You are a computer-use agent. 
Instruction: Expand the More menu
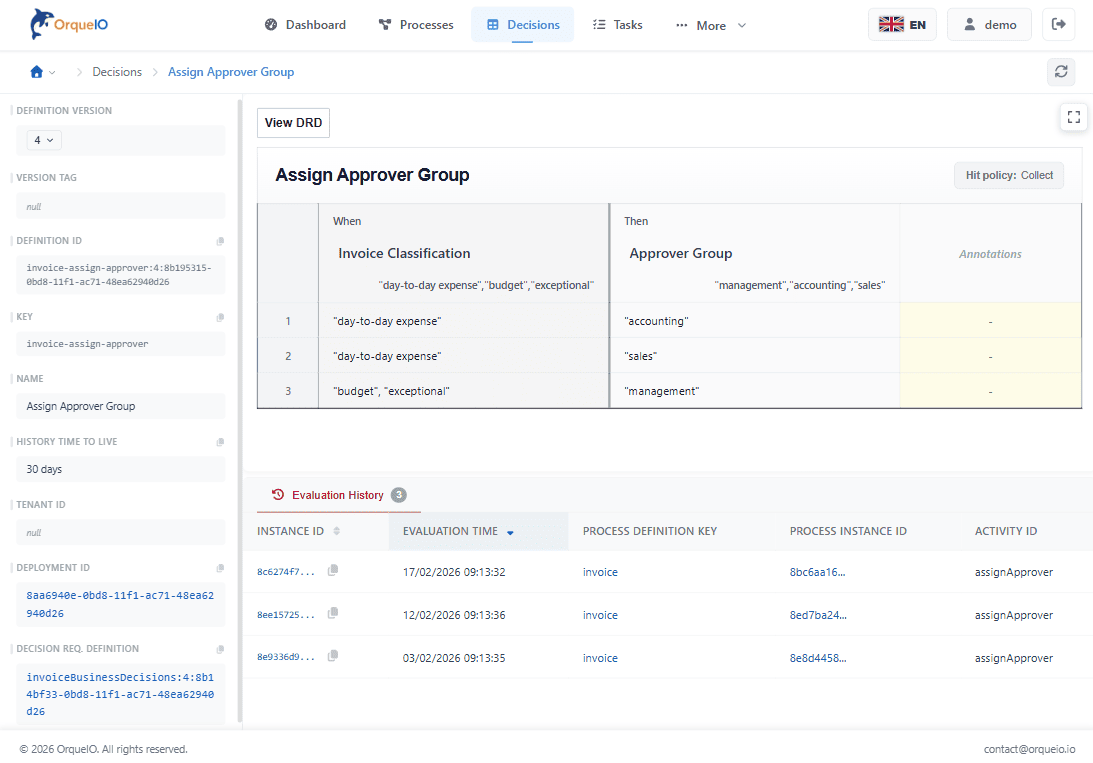[711, 25]
